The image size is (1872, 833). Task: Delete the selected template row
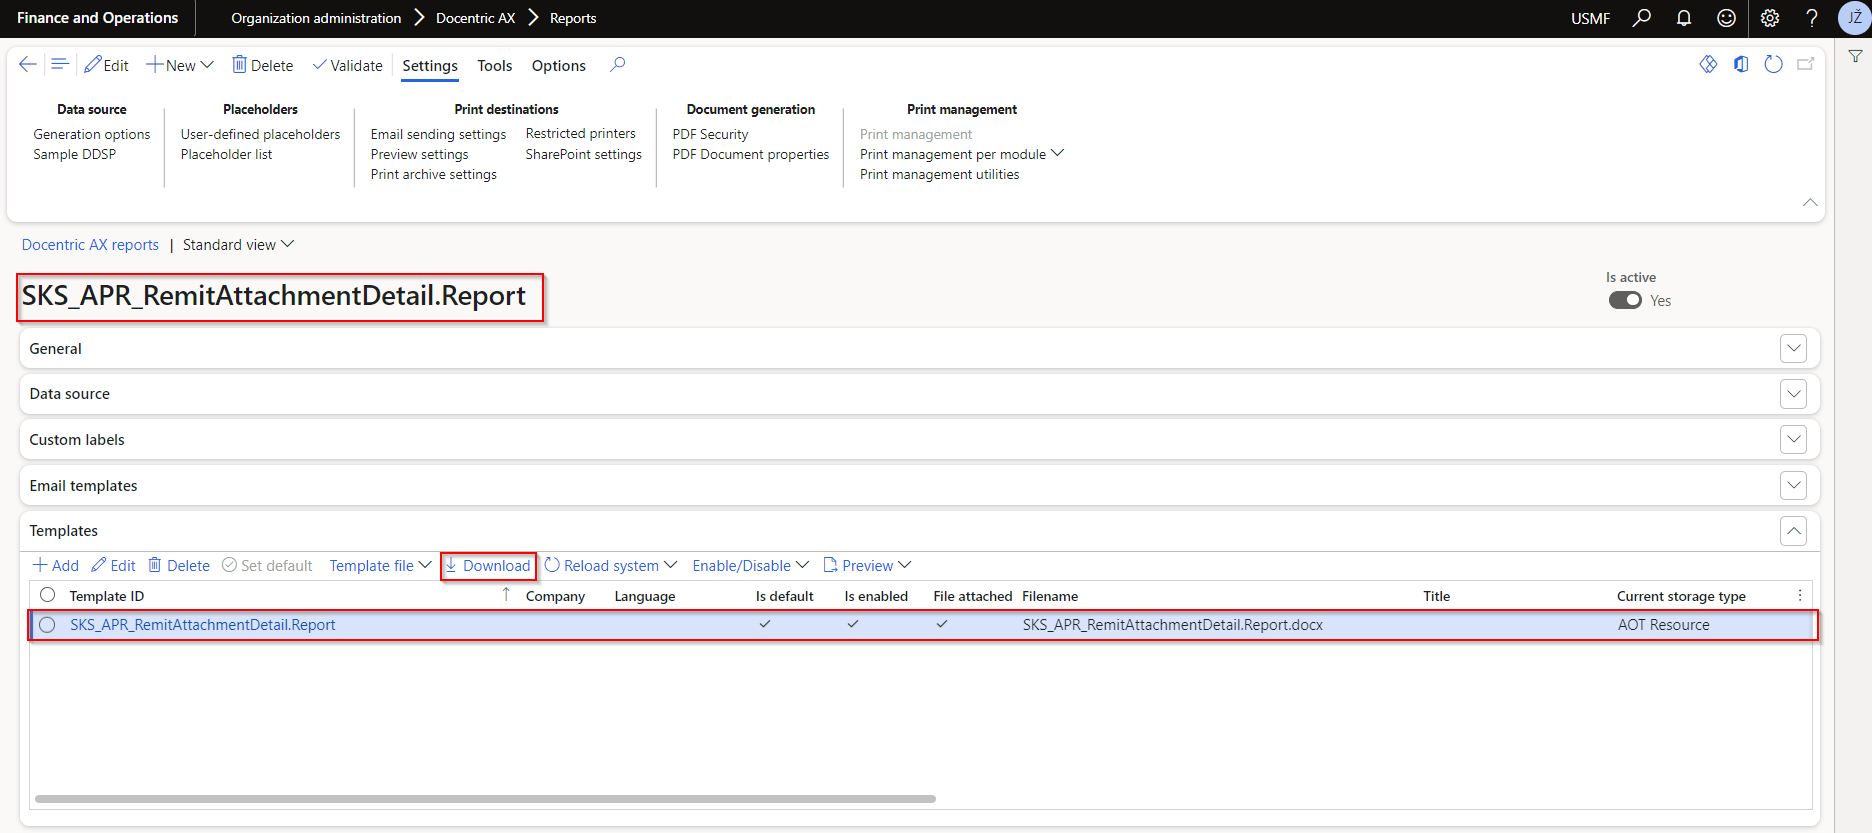(x=179, y=565)
